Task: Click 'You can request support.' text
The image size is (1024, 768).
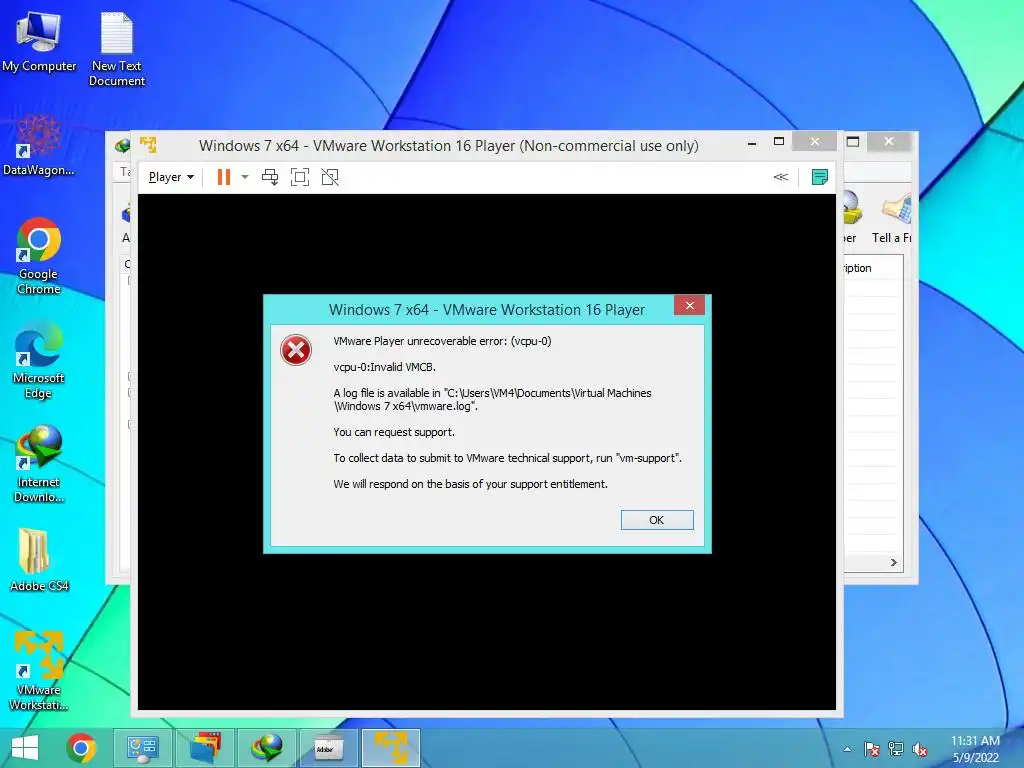Action: click(x=394, y=432)
